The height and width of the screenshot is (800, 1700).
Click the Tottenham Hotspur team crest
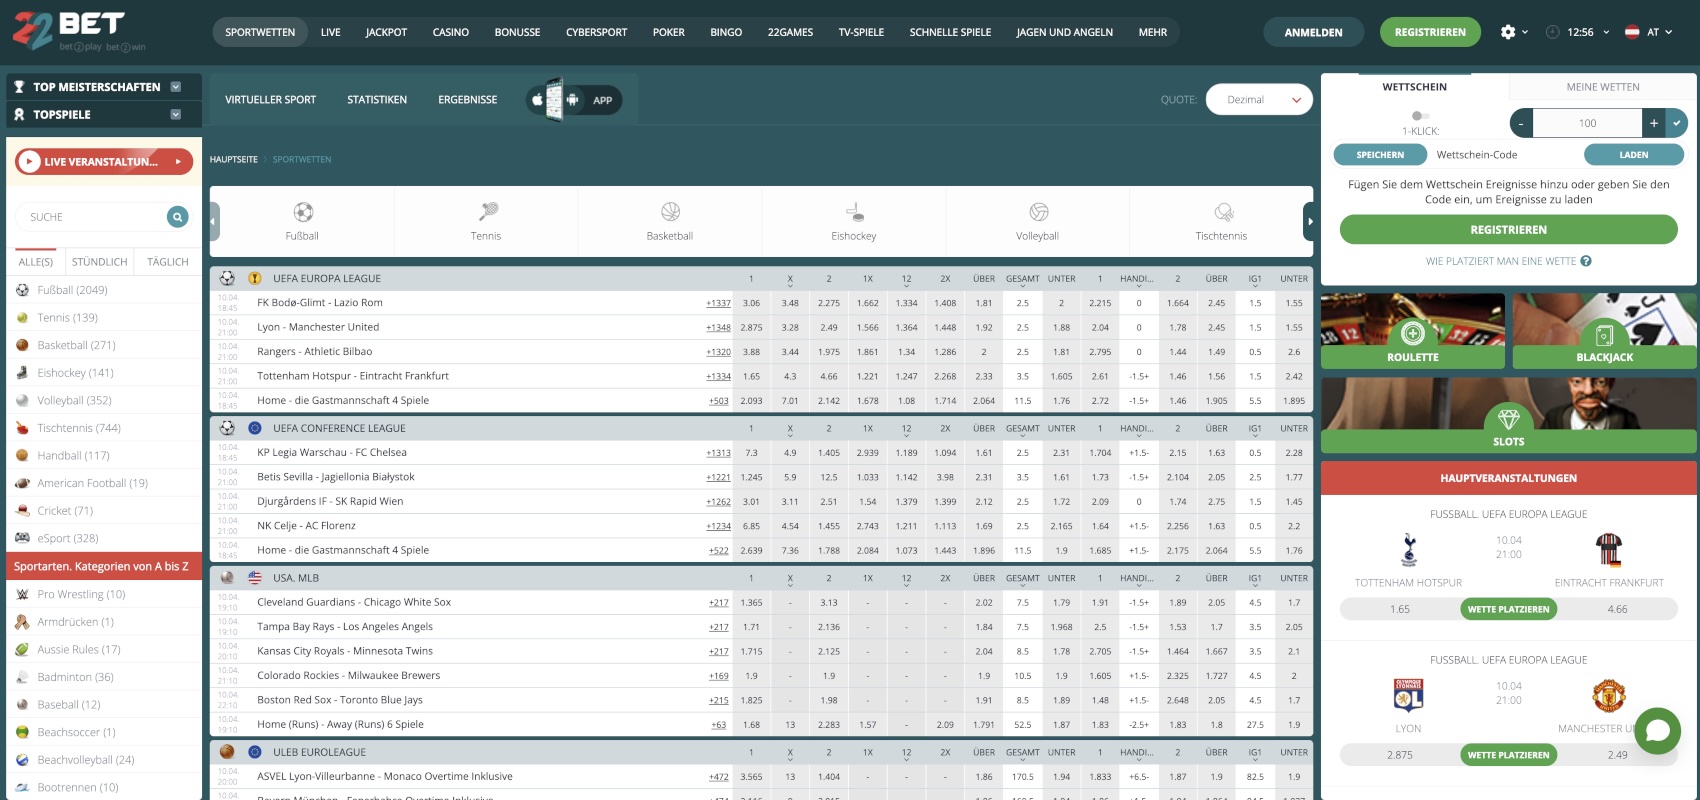click(x=1409, y=550)
